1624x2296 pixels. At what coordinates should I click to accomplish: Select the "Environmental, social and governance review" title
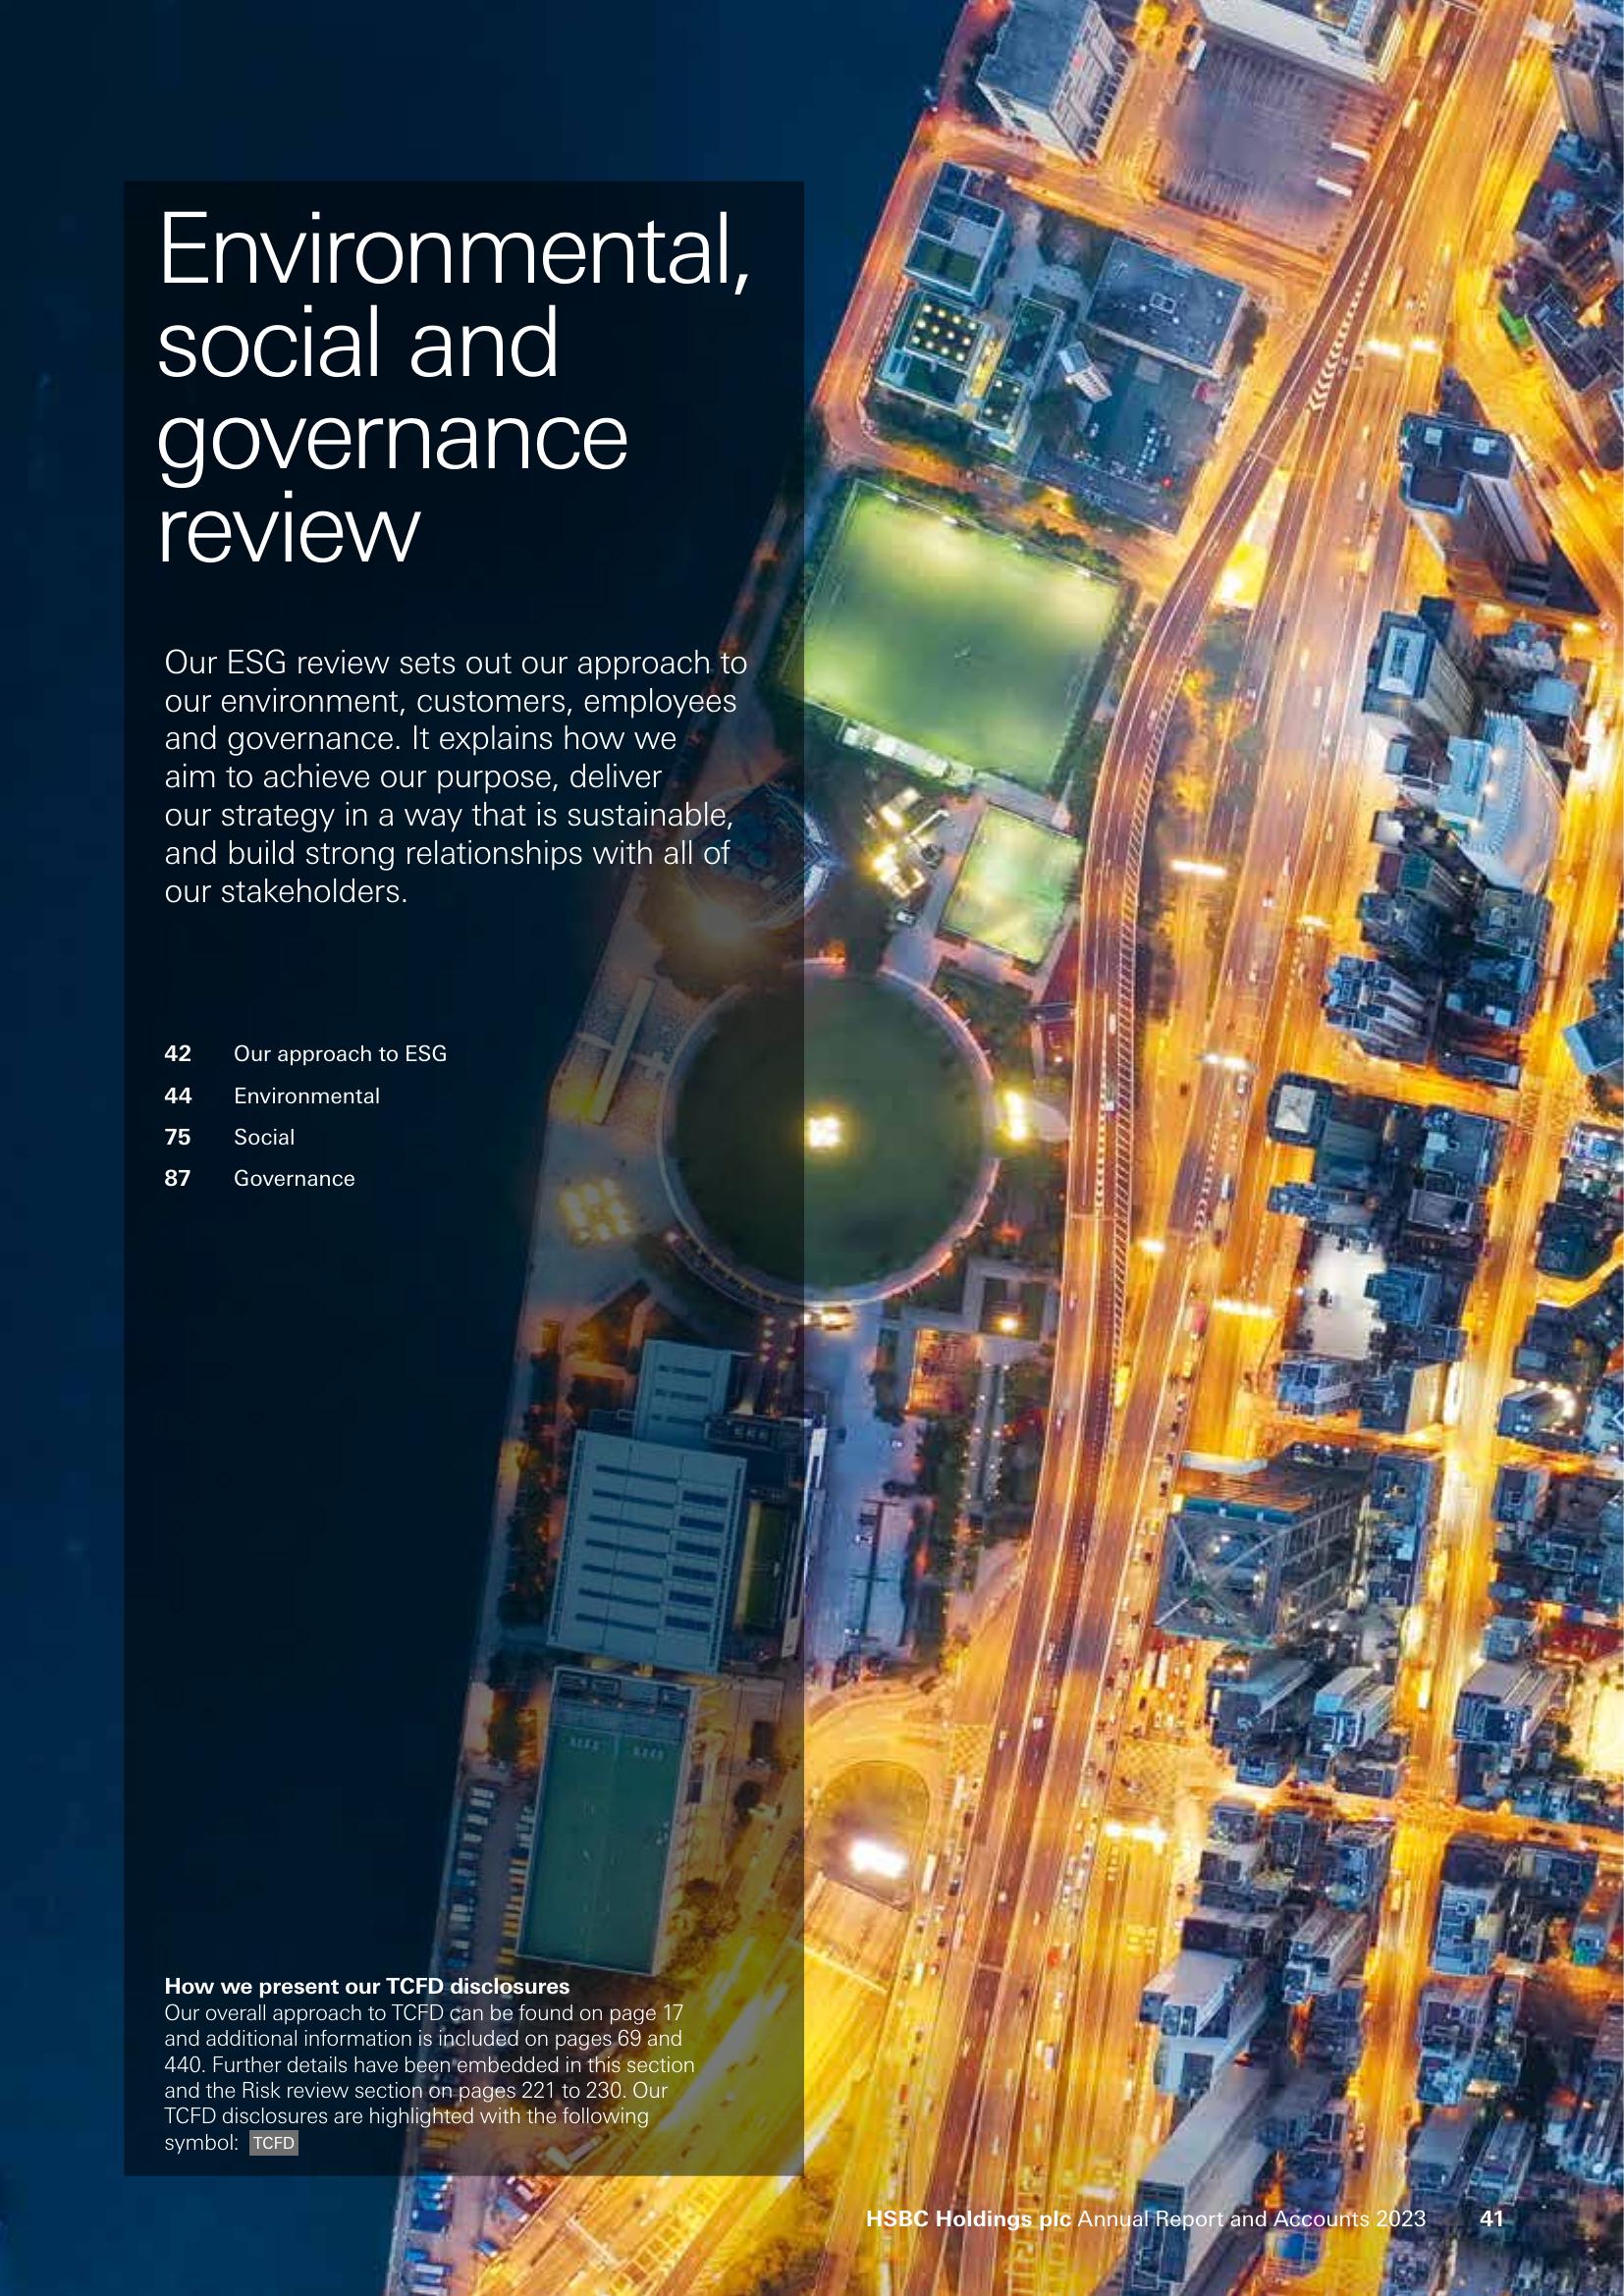[x=452, y=387]
